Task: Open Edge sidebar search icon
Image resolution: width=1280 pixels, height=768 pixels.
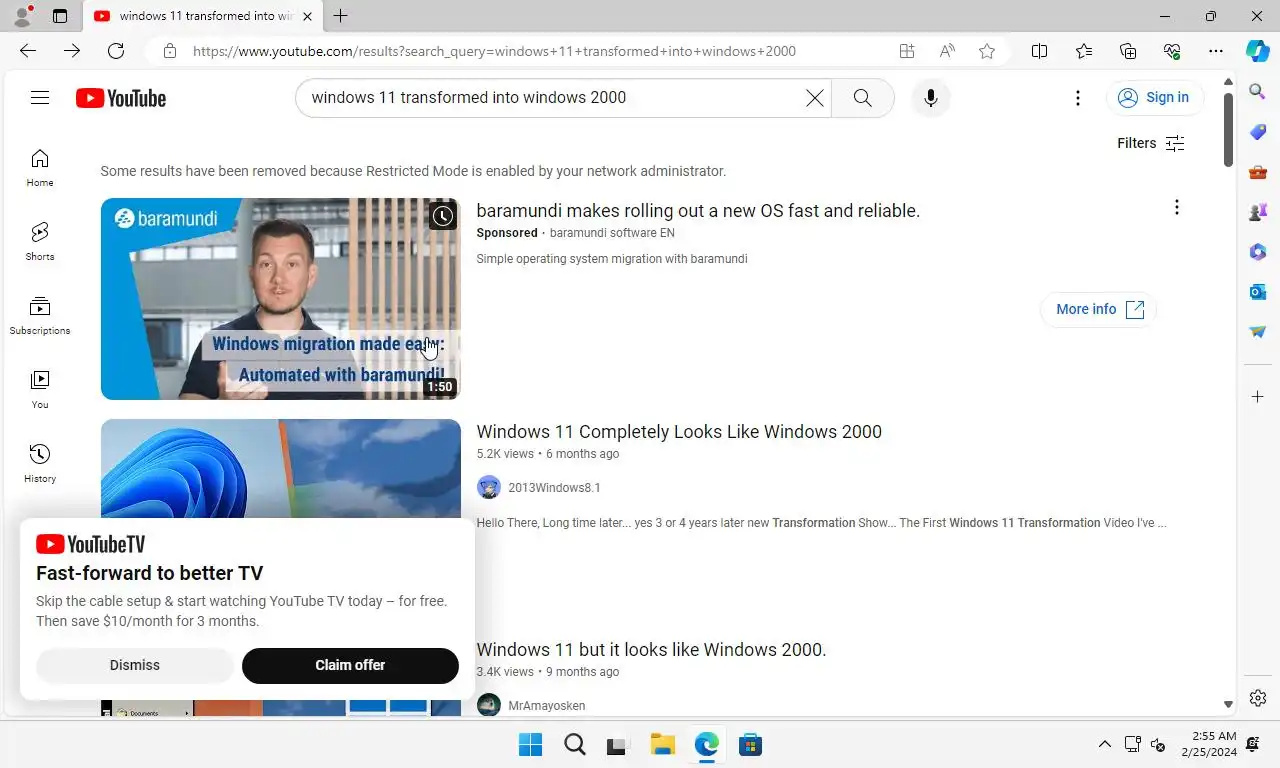Action: 1258,92
